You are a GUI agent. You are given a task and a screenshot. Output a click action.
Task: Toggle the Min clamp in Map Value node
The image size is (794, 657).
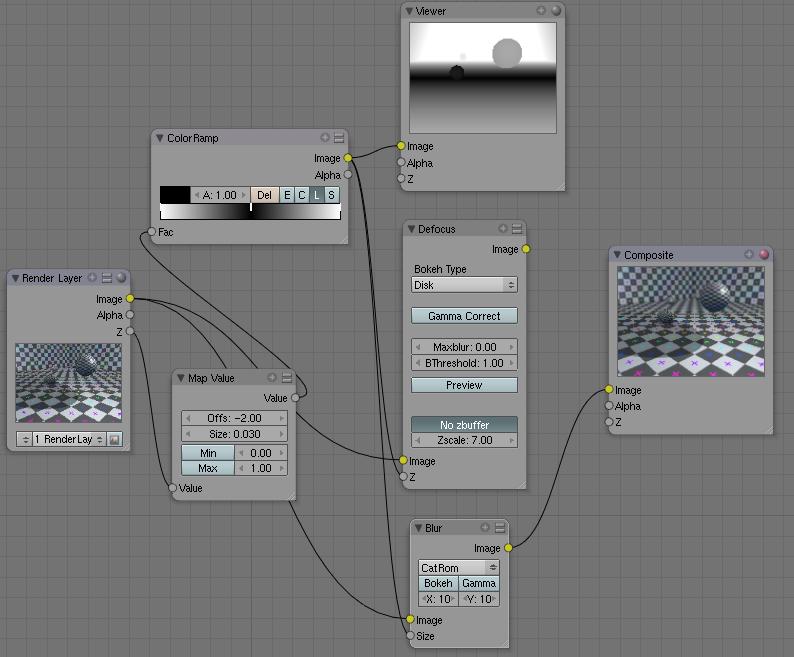pos(208,453)
